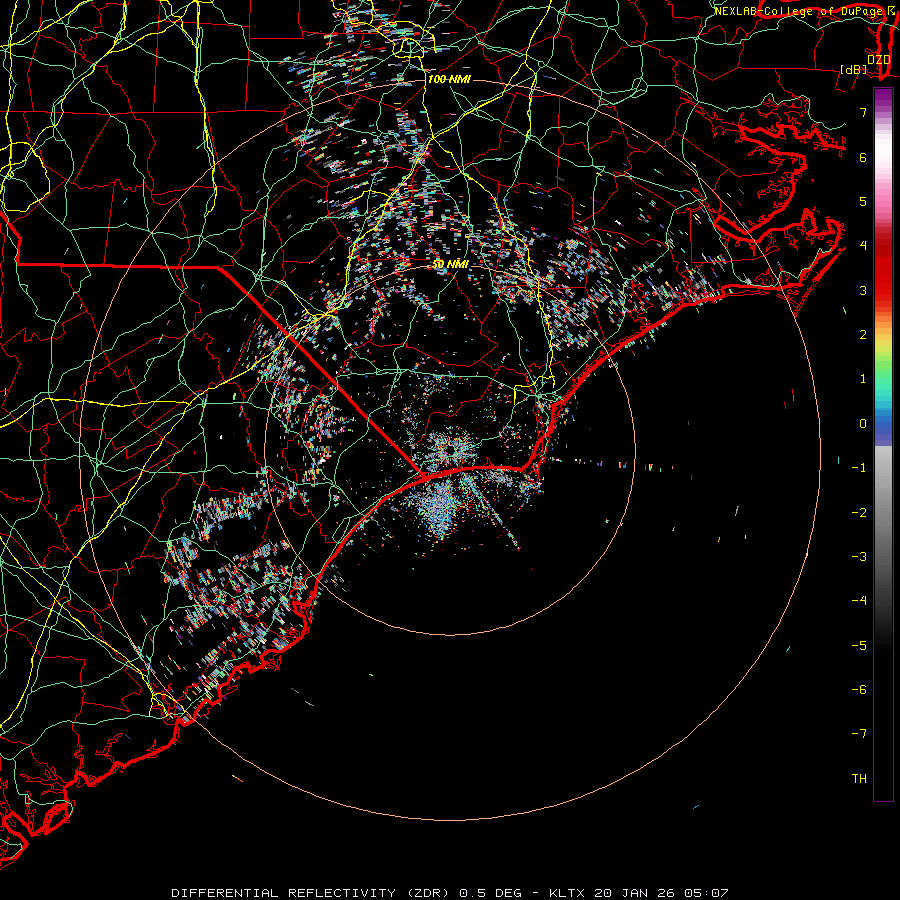
Task: Click the -6 value on the color scale
Action: [859, 690]
